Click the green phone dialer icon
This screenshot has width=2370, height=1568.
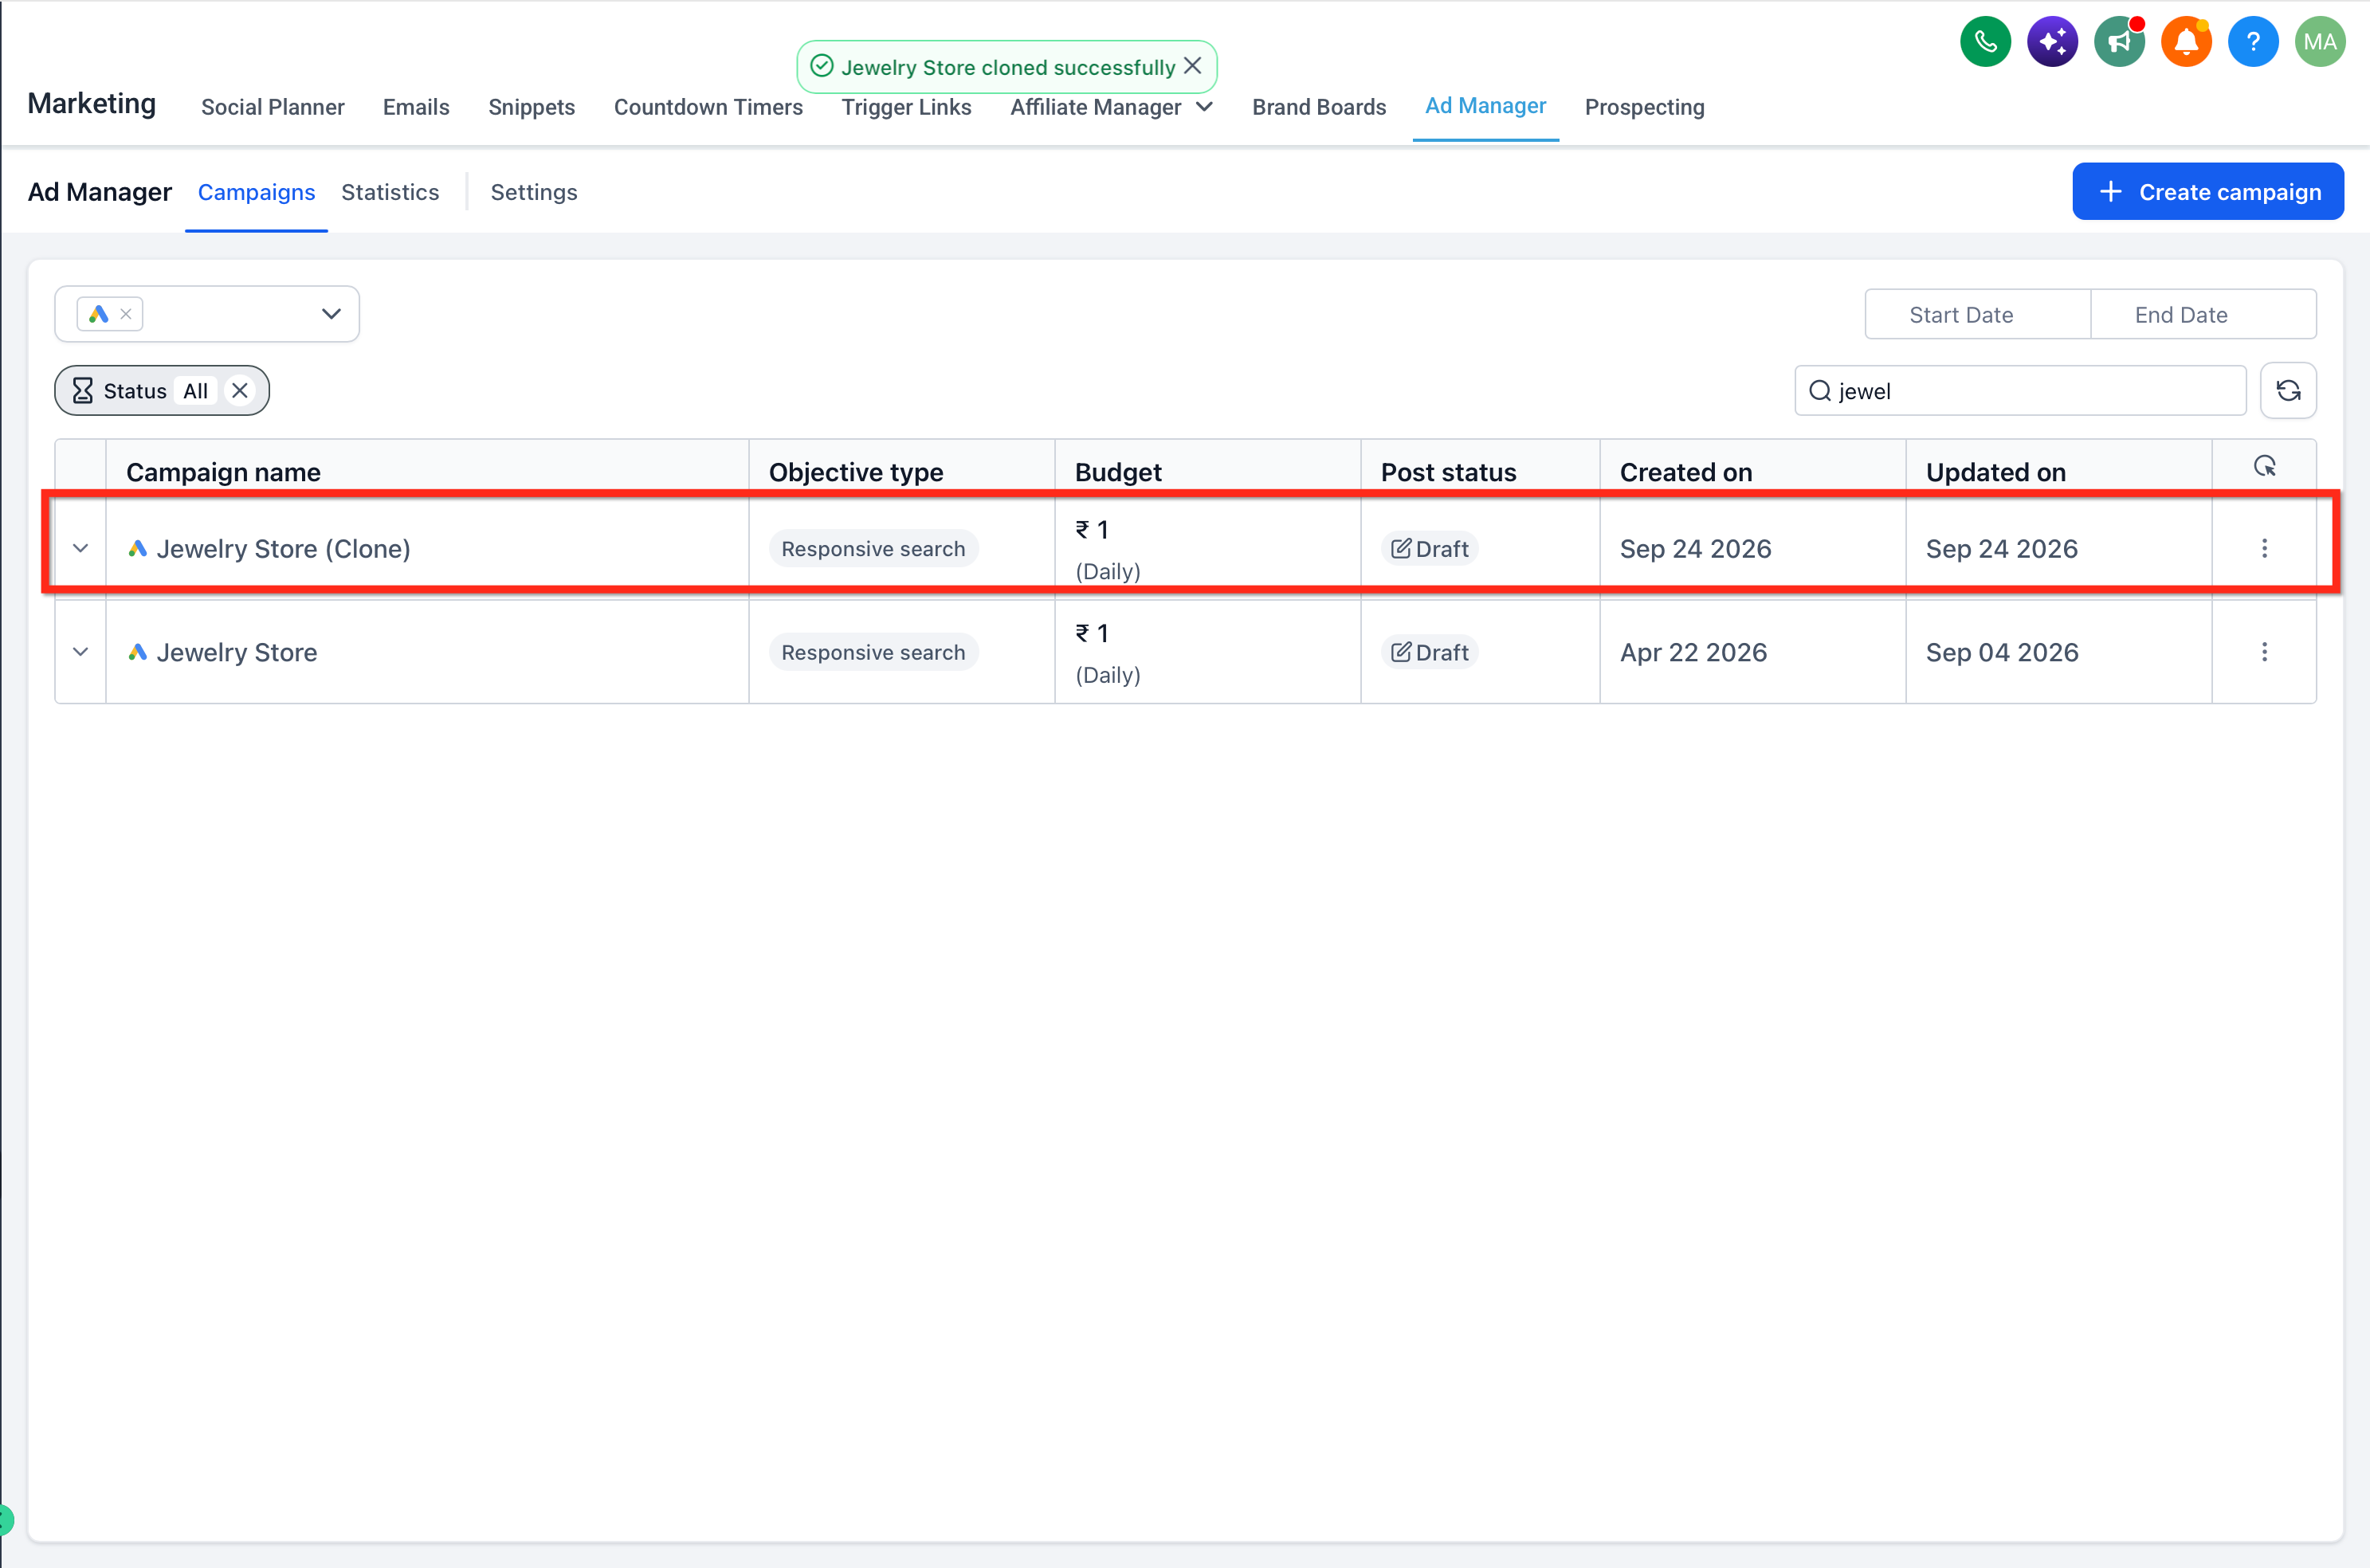[x=1985, y=42]
